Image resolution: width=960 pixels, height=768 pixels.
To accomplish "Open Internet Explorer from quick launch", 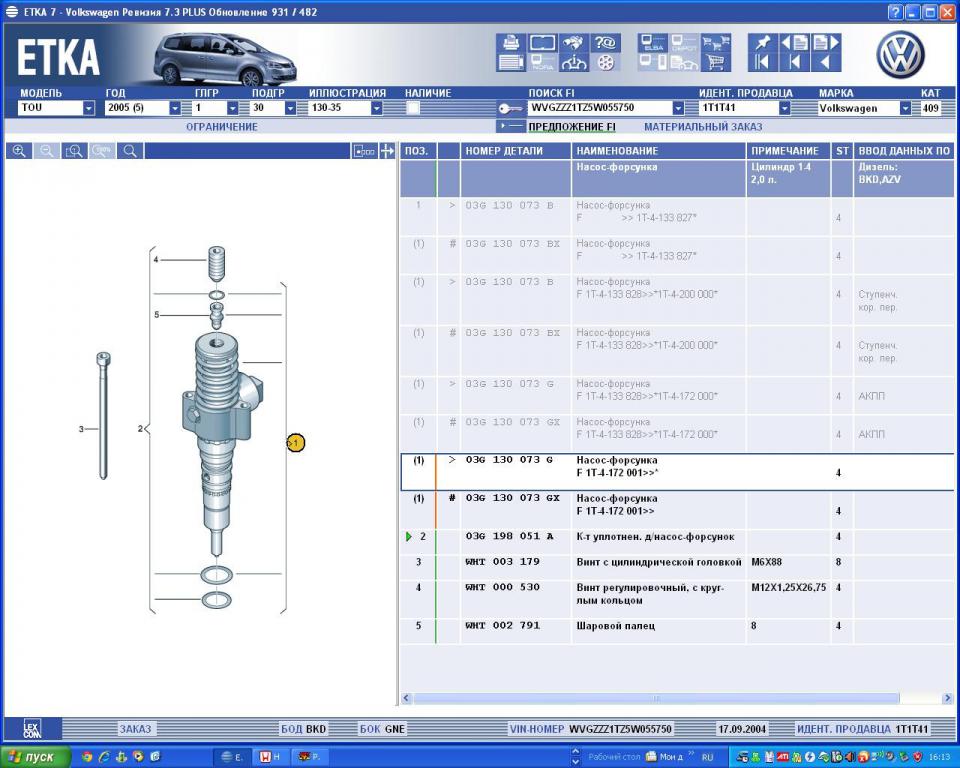I will point(104,757).
